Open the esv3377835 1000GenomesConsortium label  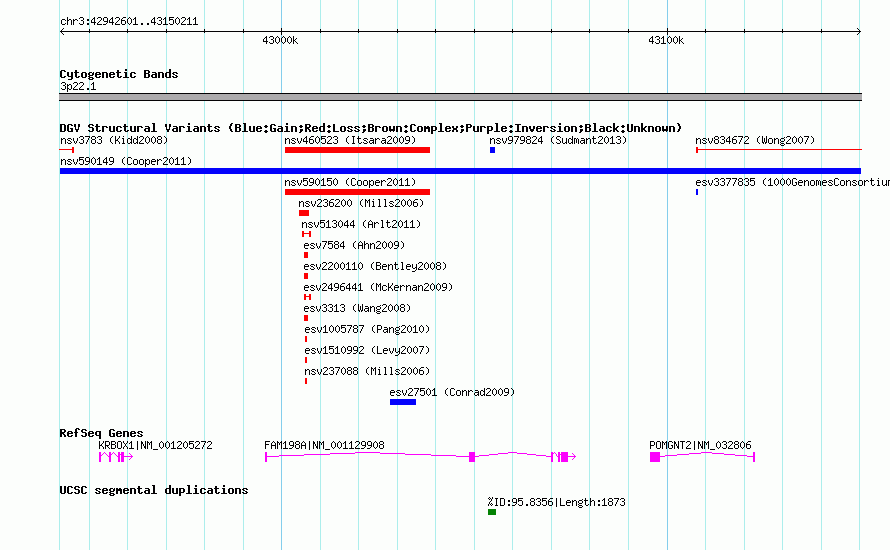point(792,182)
